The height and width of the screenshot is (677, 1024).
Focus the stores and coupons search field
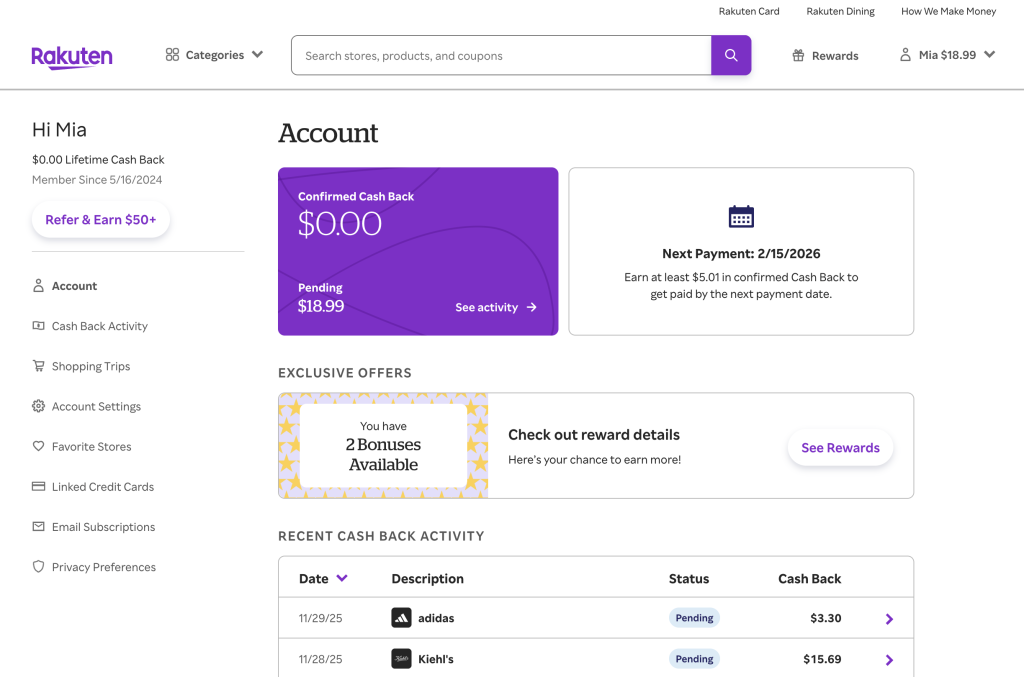click(x=500, y=56)
